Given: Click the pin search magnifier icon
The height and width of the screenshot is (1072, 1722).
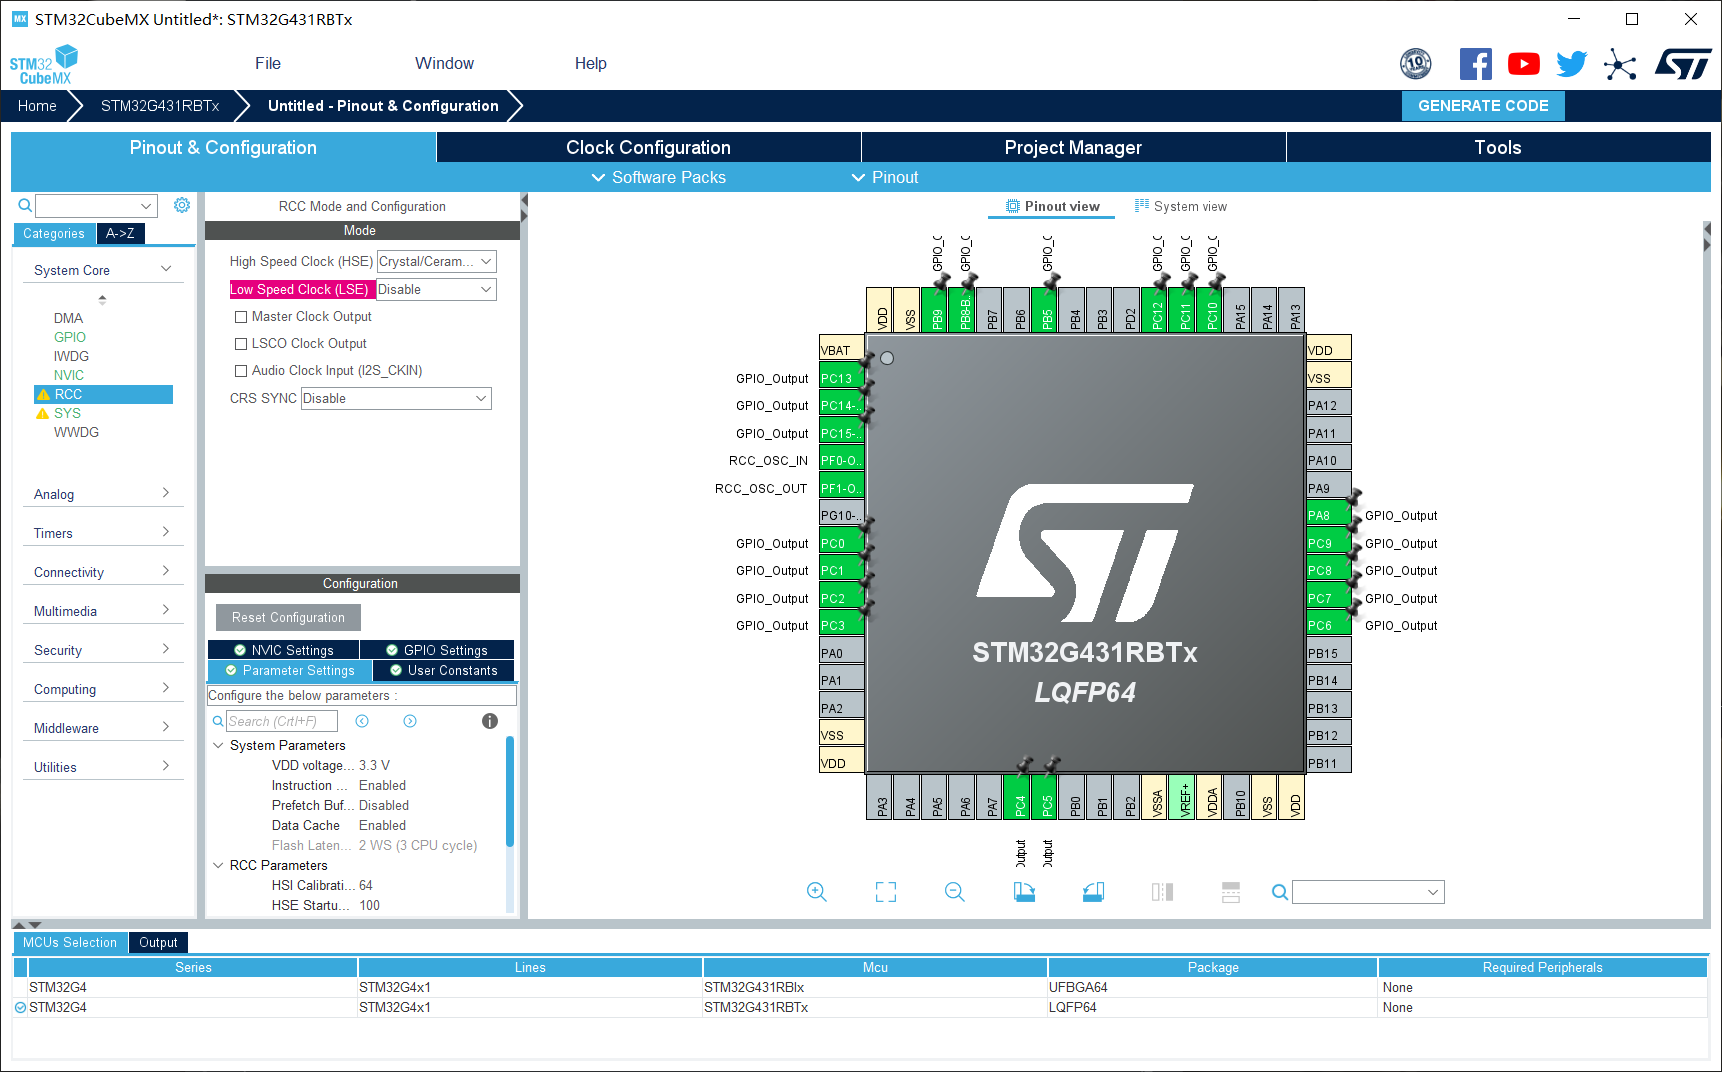Looking at the screenshot, I should [x=1279, y=892].
